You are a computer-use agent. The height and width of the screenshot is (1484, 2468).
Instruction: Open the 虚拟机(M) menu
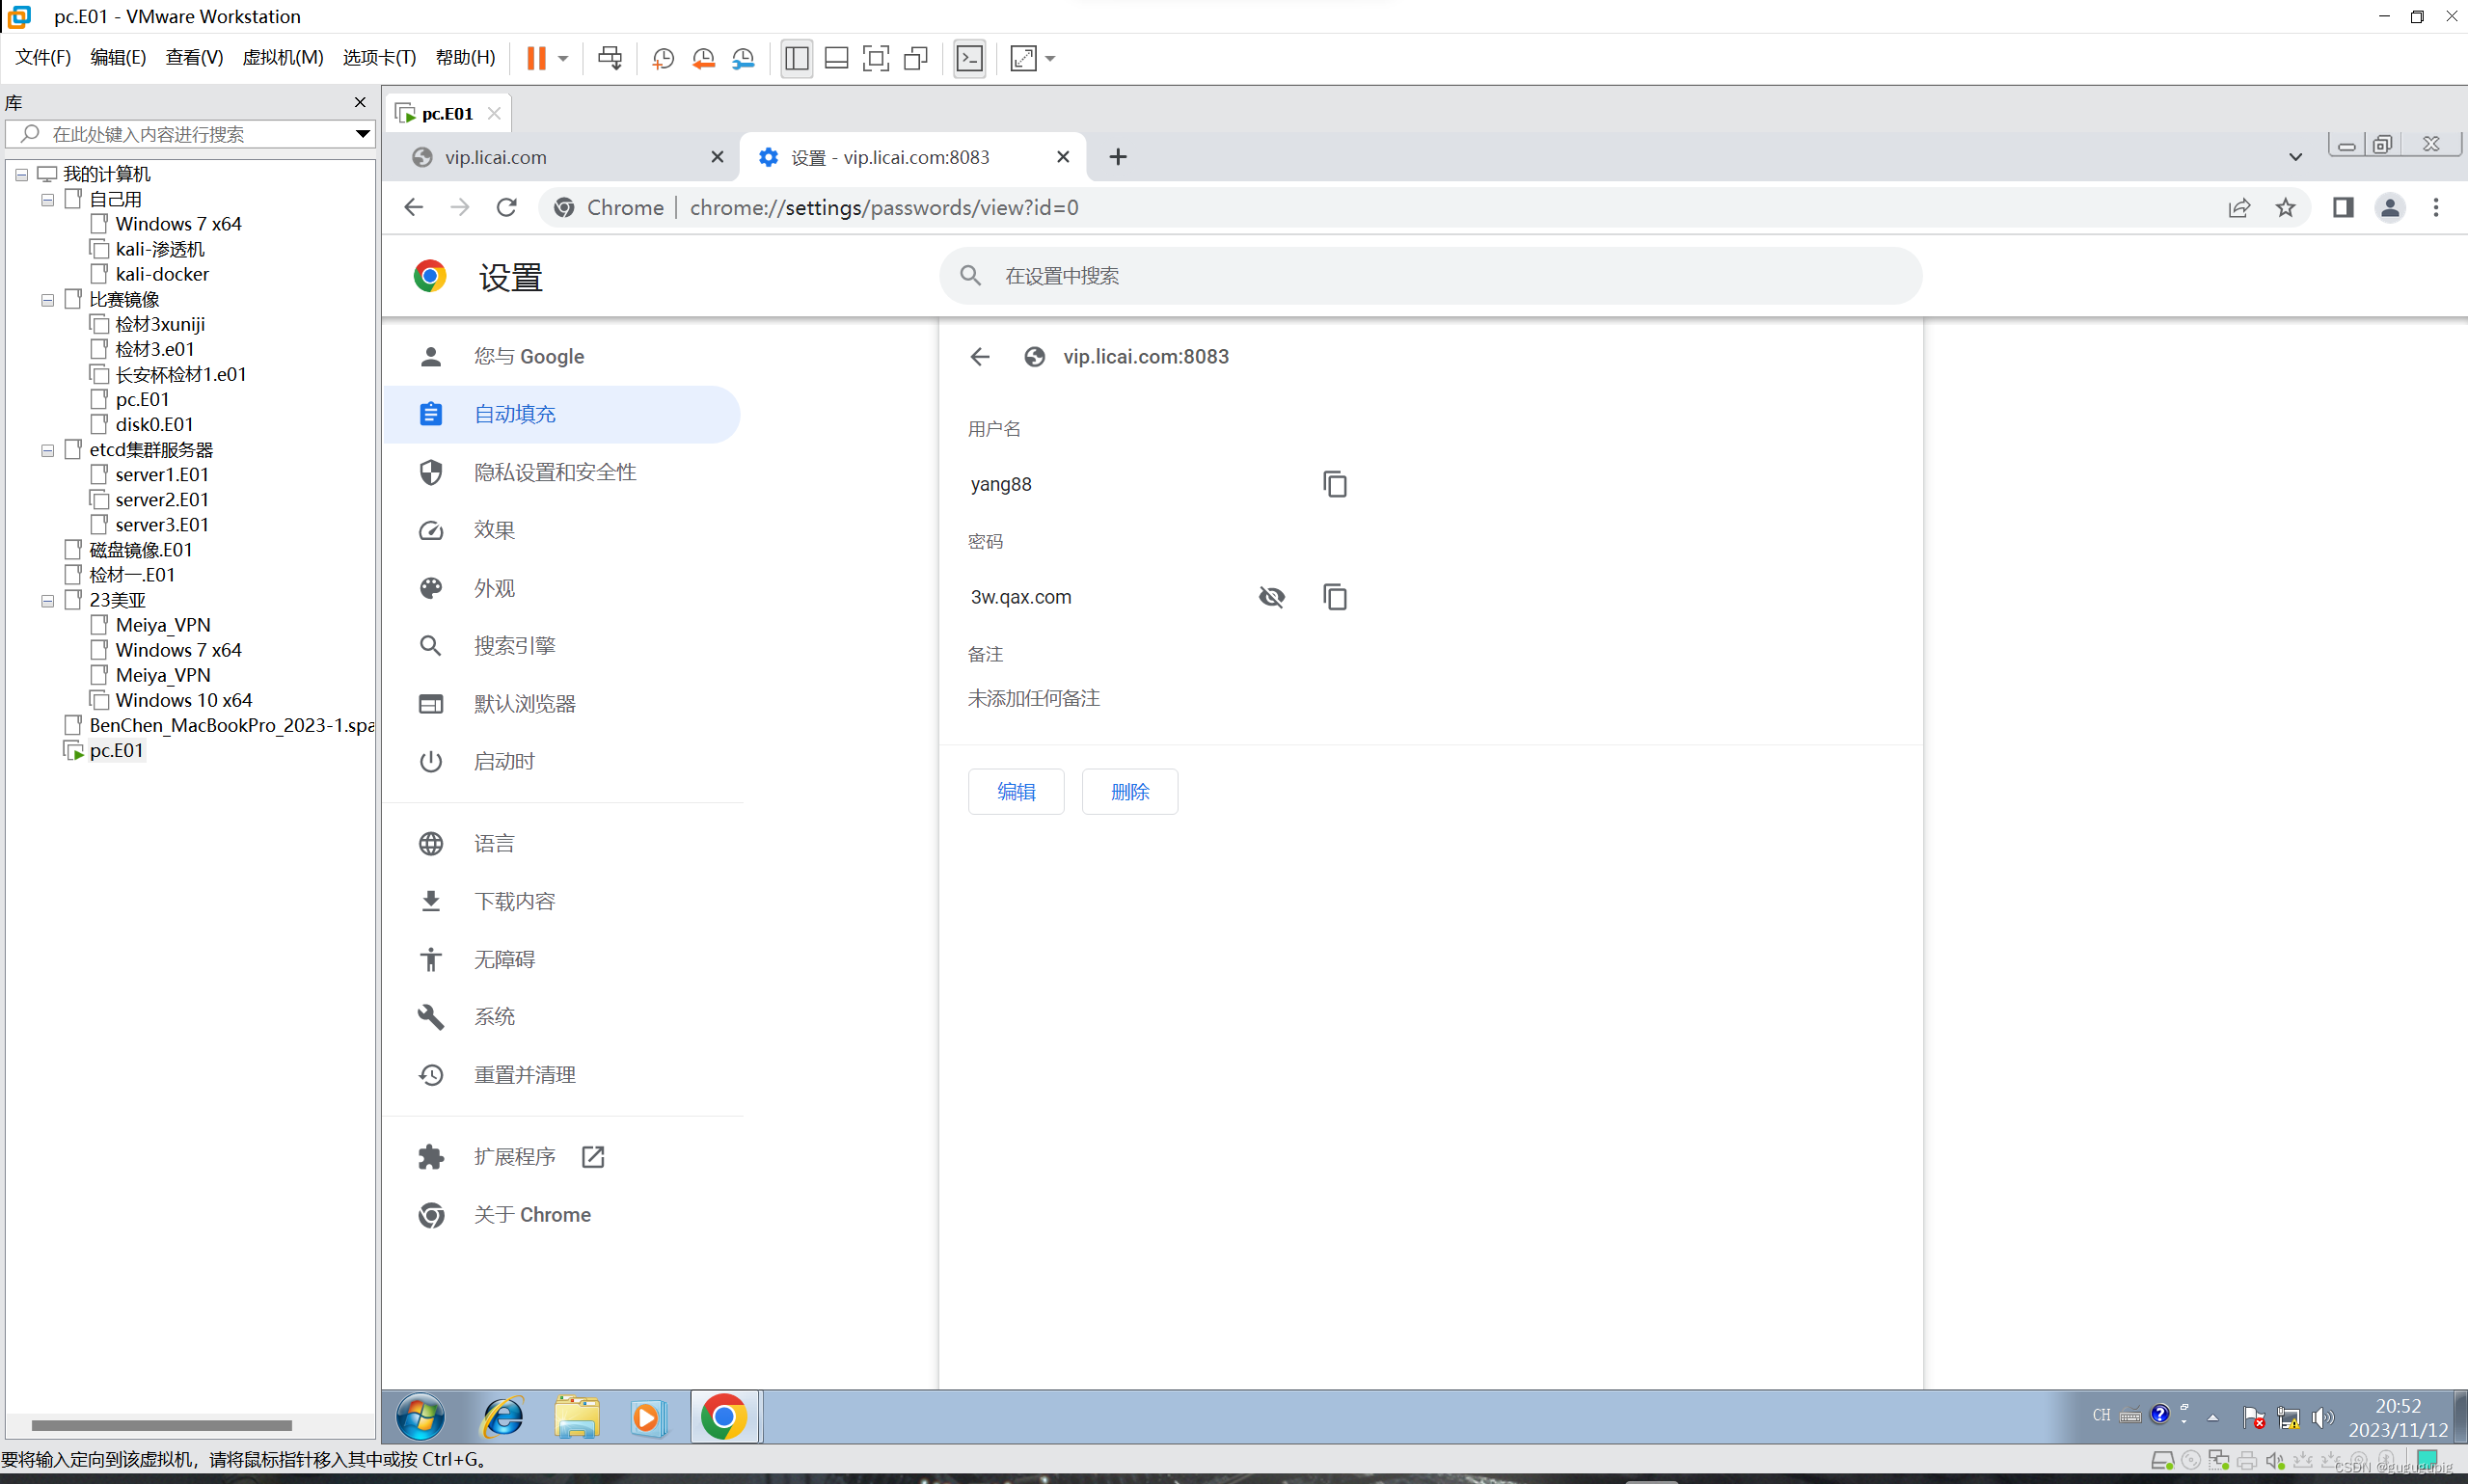282,58
